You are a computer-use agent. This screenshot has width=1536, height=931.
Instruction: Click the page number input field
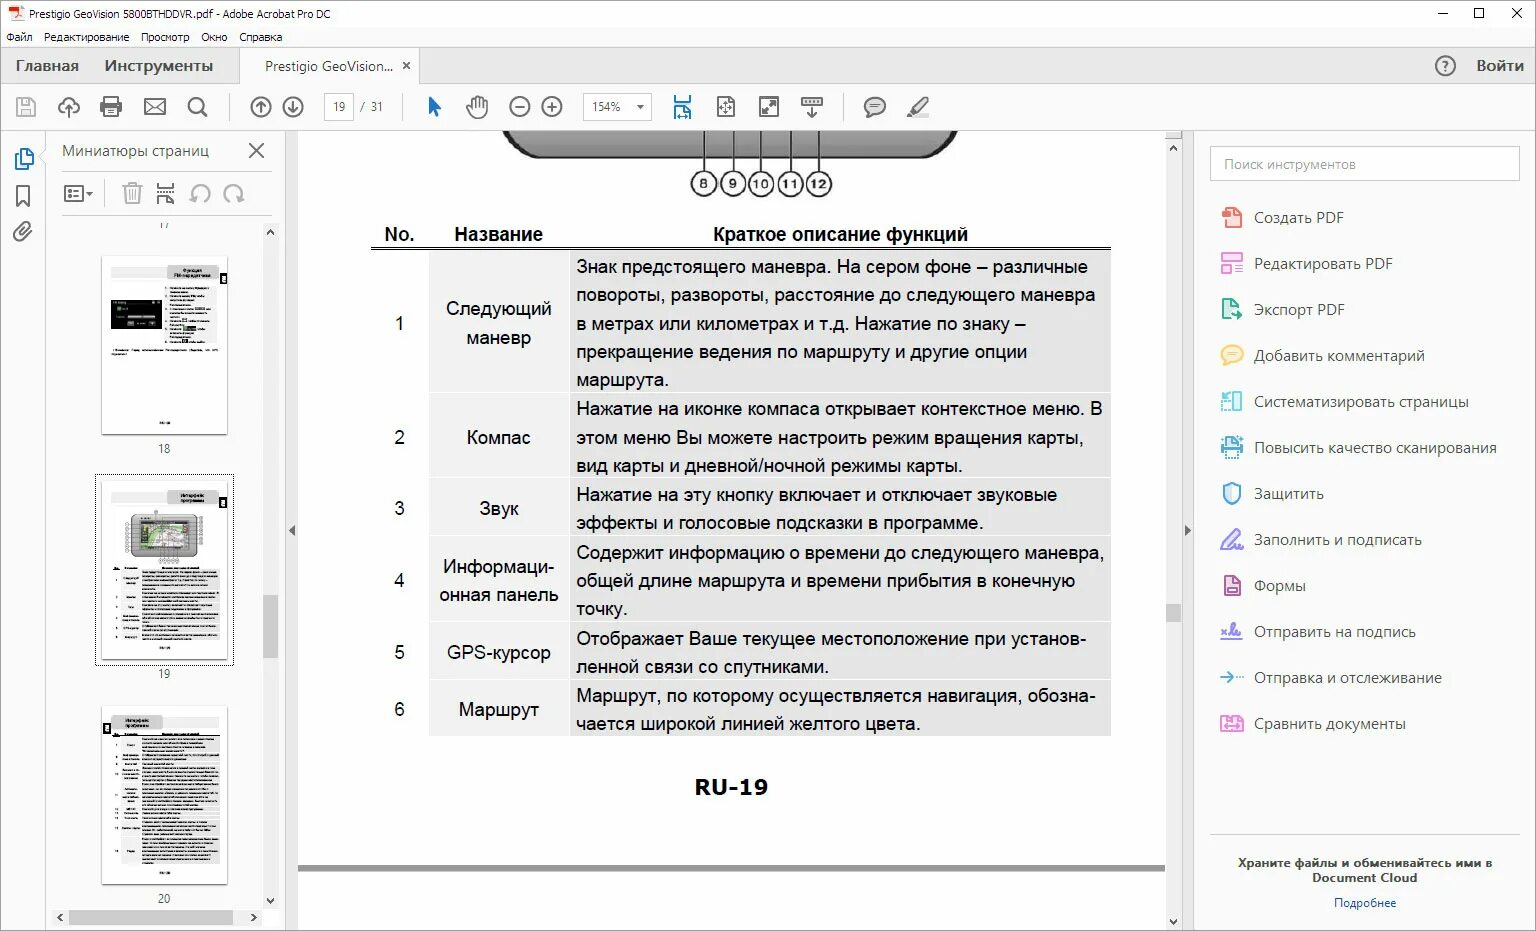point(339,107)
